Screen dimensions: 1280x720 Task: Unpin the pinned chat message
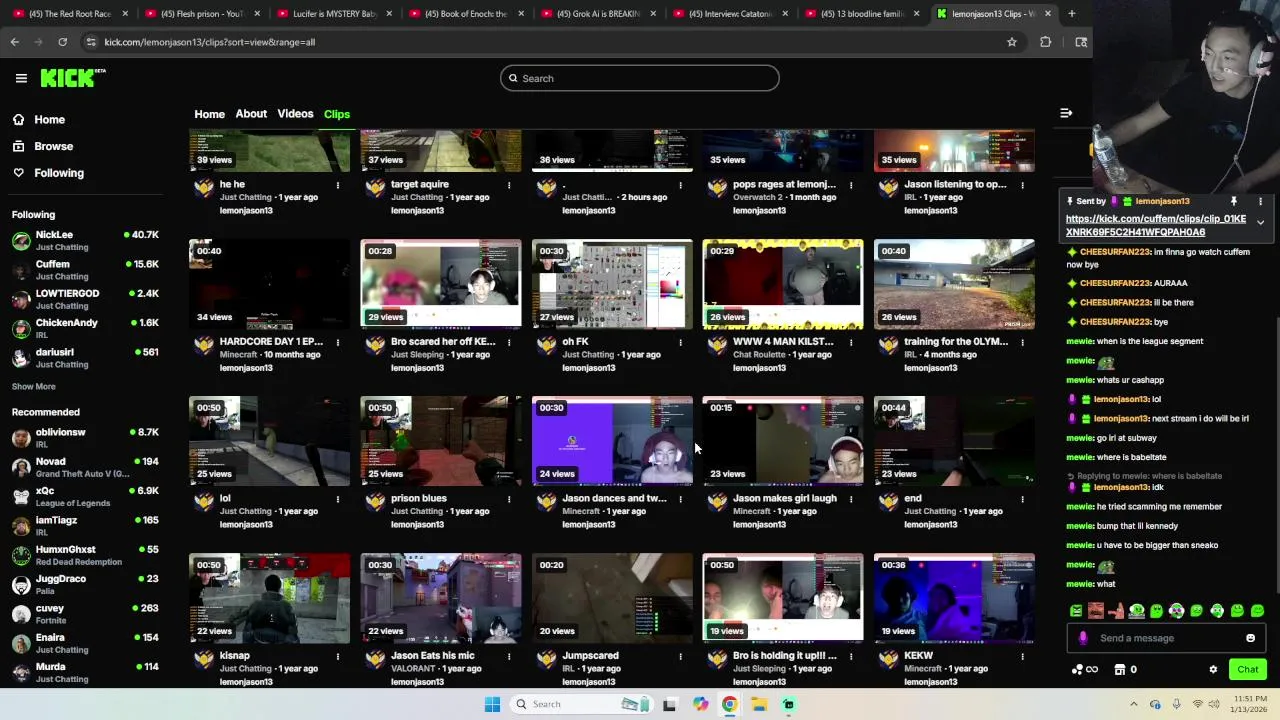(x=1234, y=201)
